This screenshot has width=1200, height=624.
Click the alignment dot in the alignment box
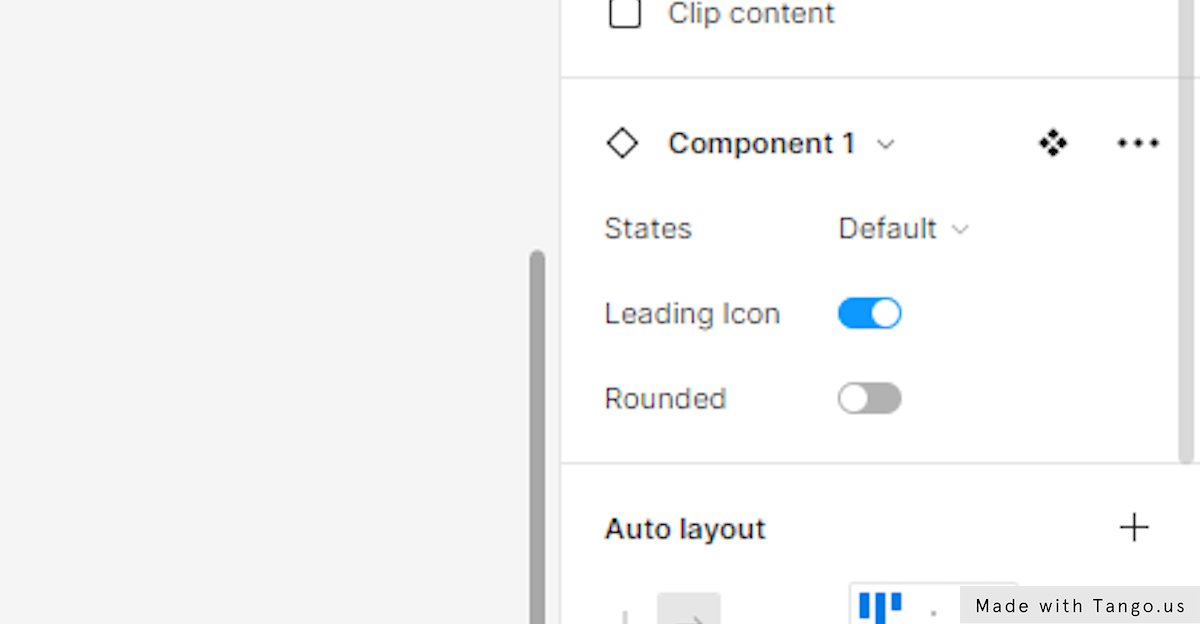(x=934, y=612)
